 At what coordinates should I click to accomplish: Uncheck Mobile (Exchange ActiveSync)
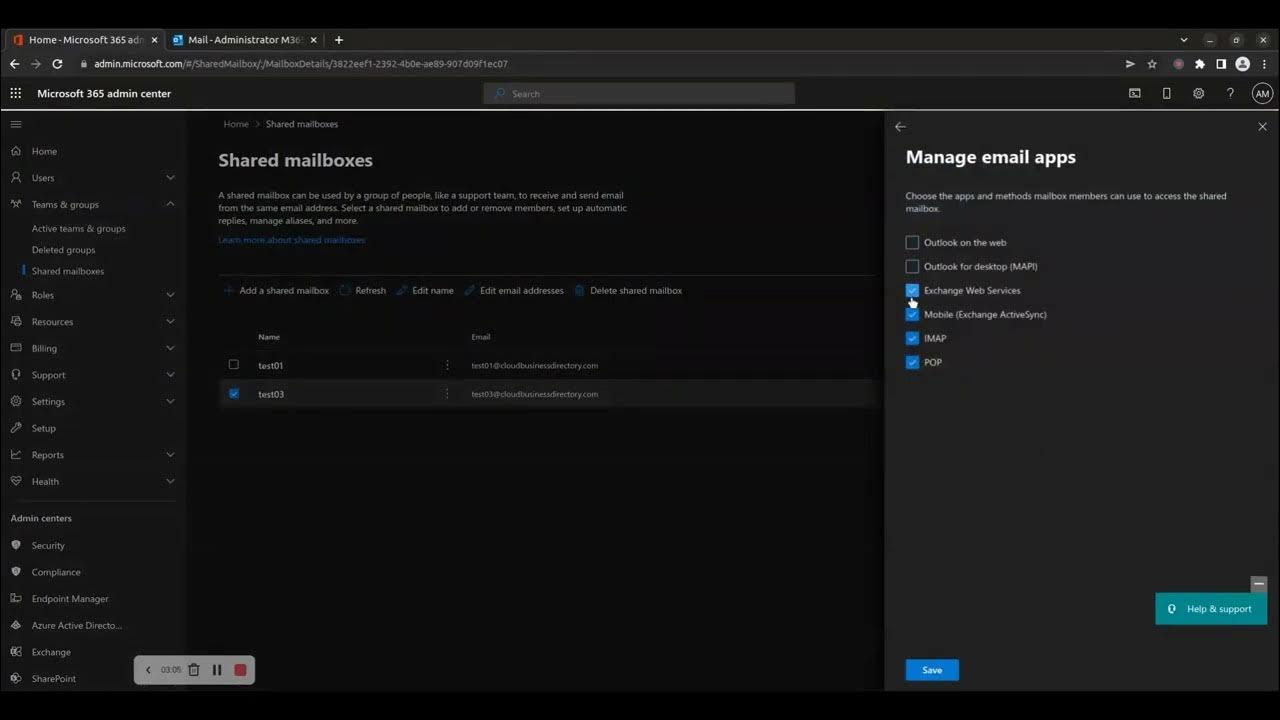click(x=912, y=314)
